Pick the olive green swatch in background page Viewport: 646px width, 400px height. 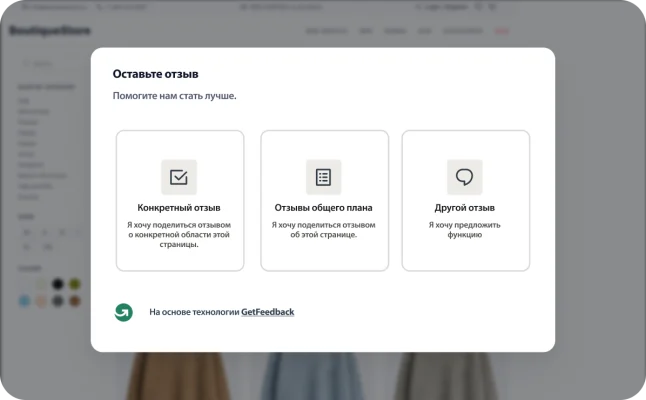click(x=75, y=284)
